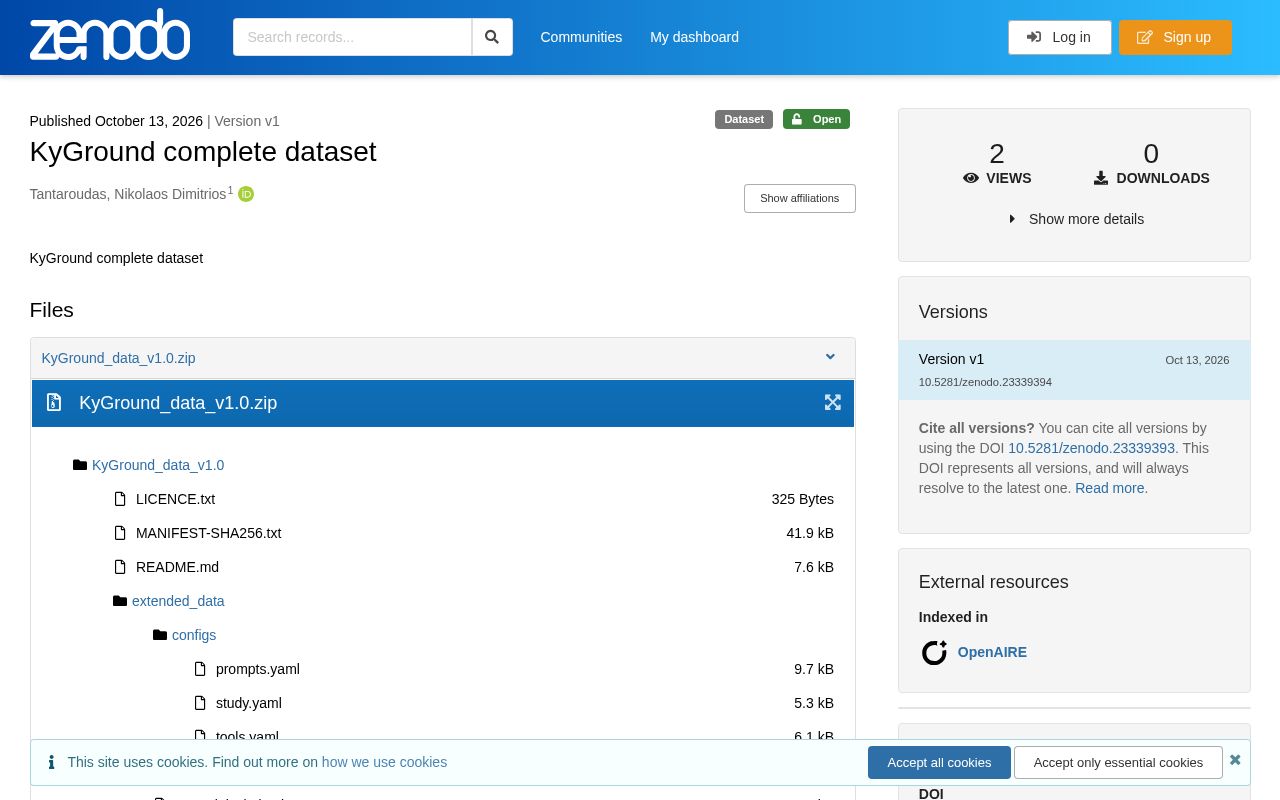Click the MANIFEST-SHA256.txt file name
Viewport: 1280px width, 800px height.
point(208,533)
